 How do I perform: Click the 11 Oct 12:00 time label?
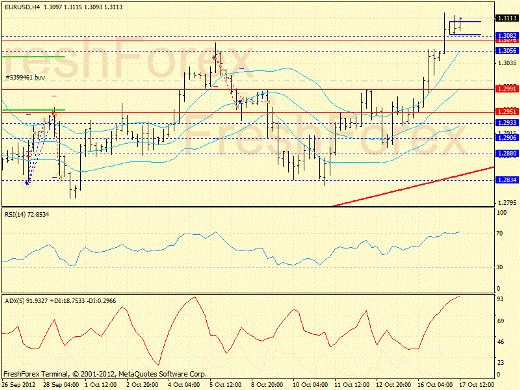pos(352,384)
